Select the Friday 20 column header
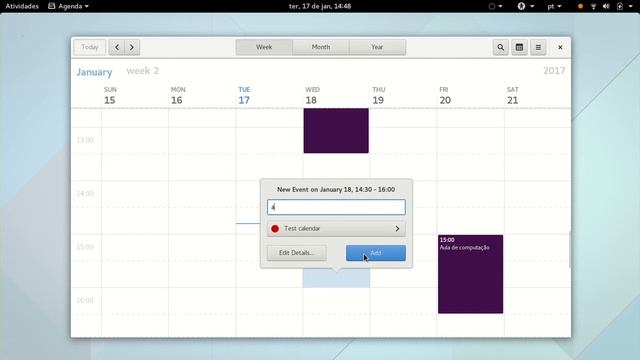This screenshot has height=360, width=640. coord(445,96)
